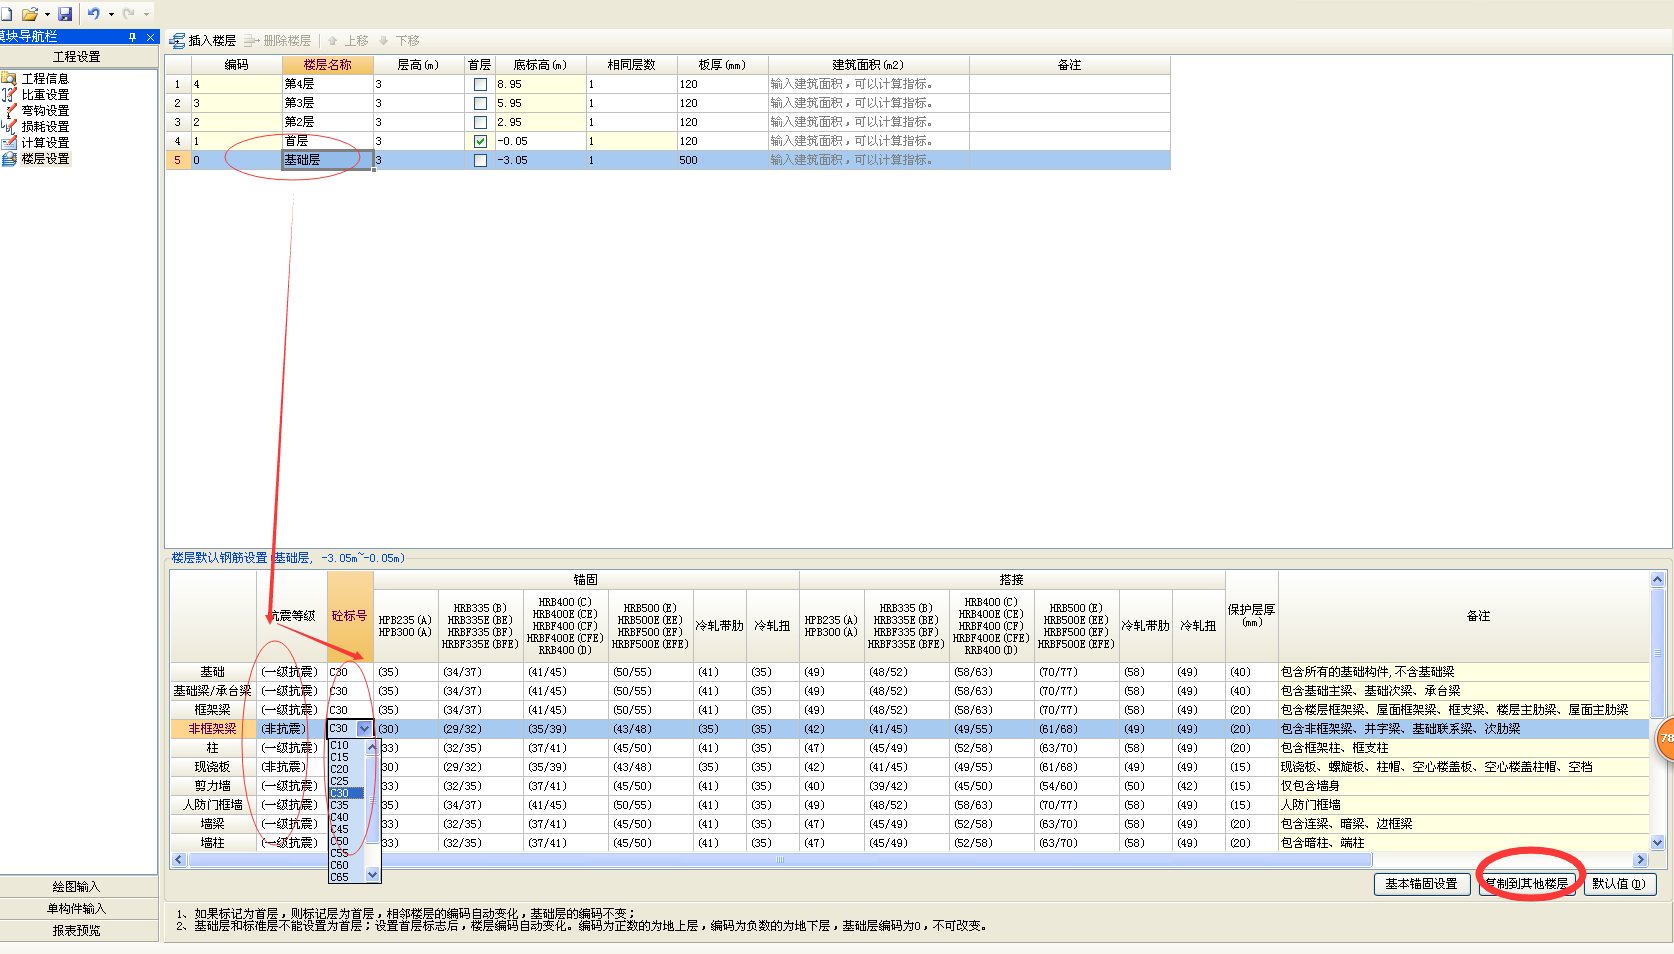Viewport: 1674px width, 954px height.
Task: Click the 基本锚固设置 button
Action: point(1421,884)
